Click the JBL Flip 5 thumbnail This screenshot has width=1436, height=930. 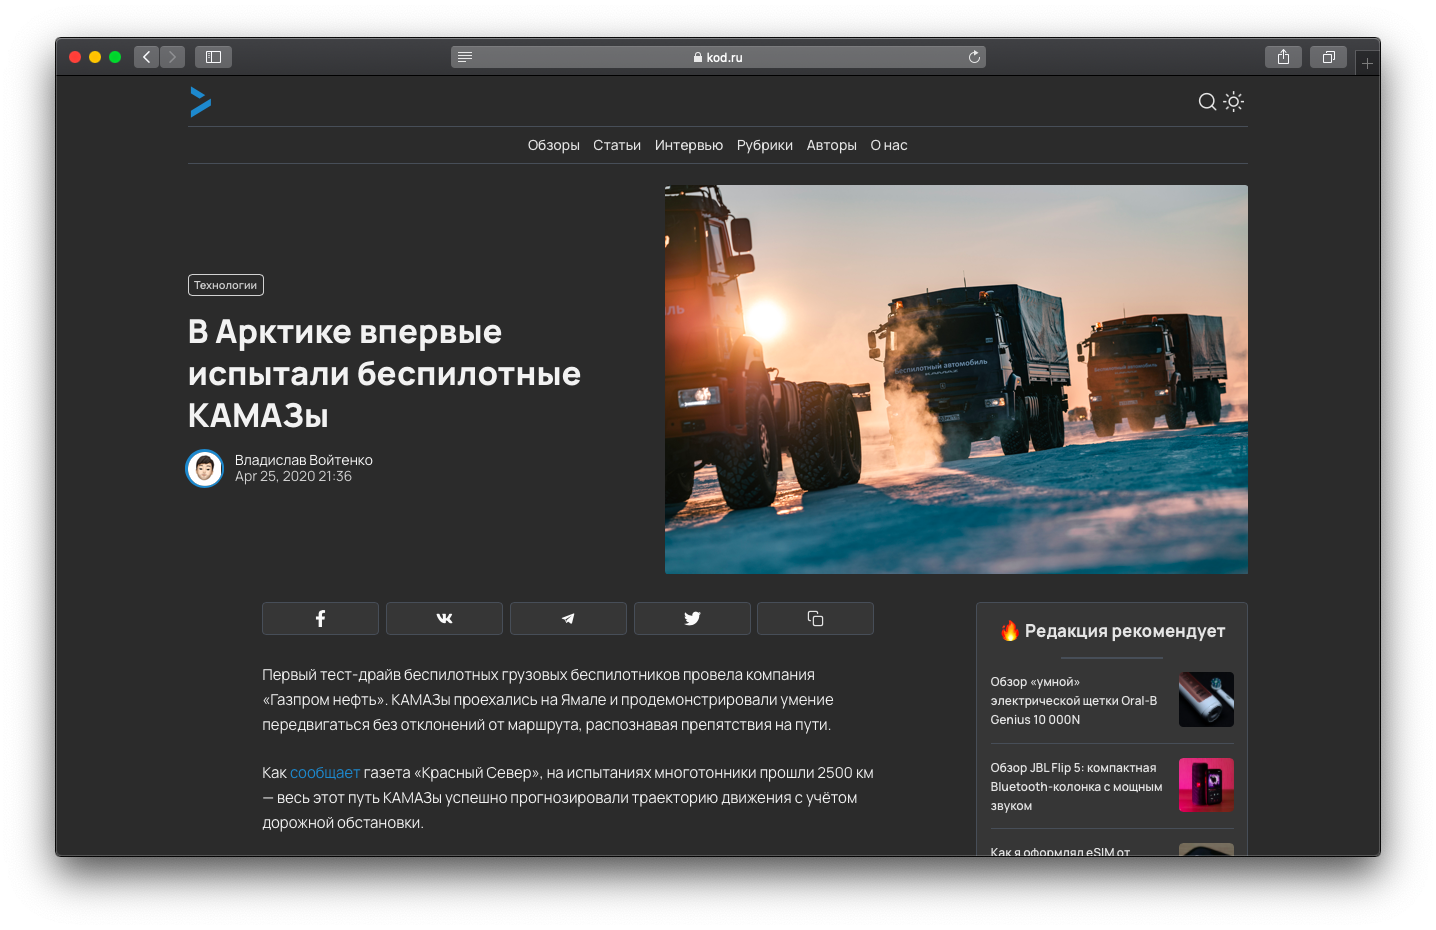1206,785
